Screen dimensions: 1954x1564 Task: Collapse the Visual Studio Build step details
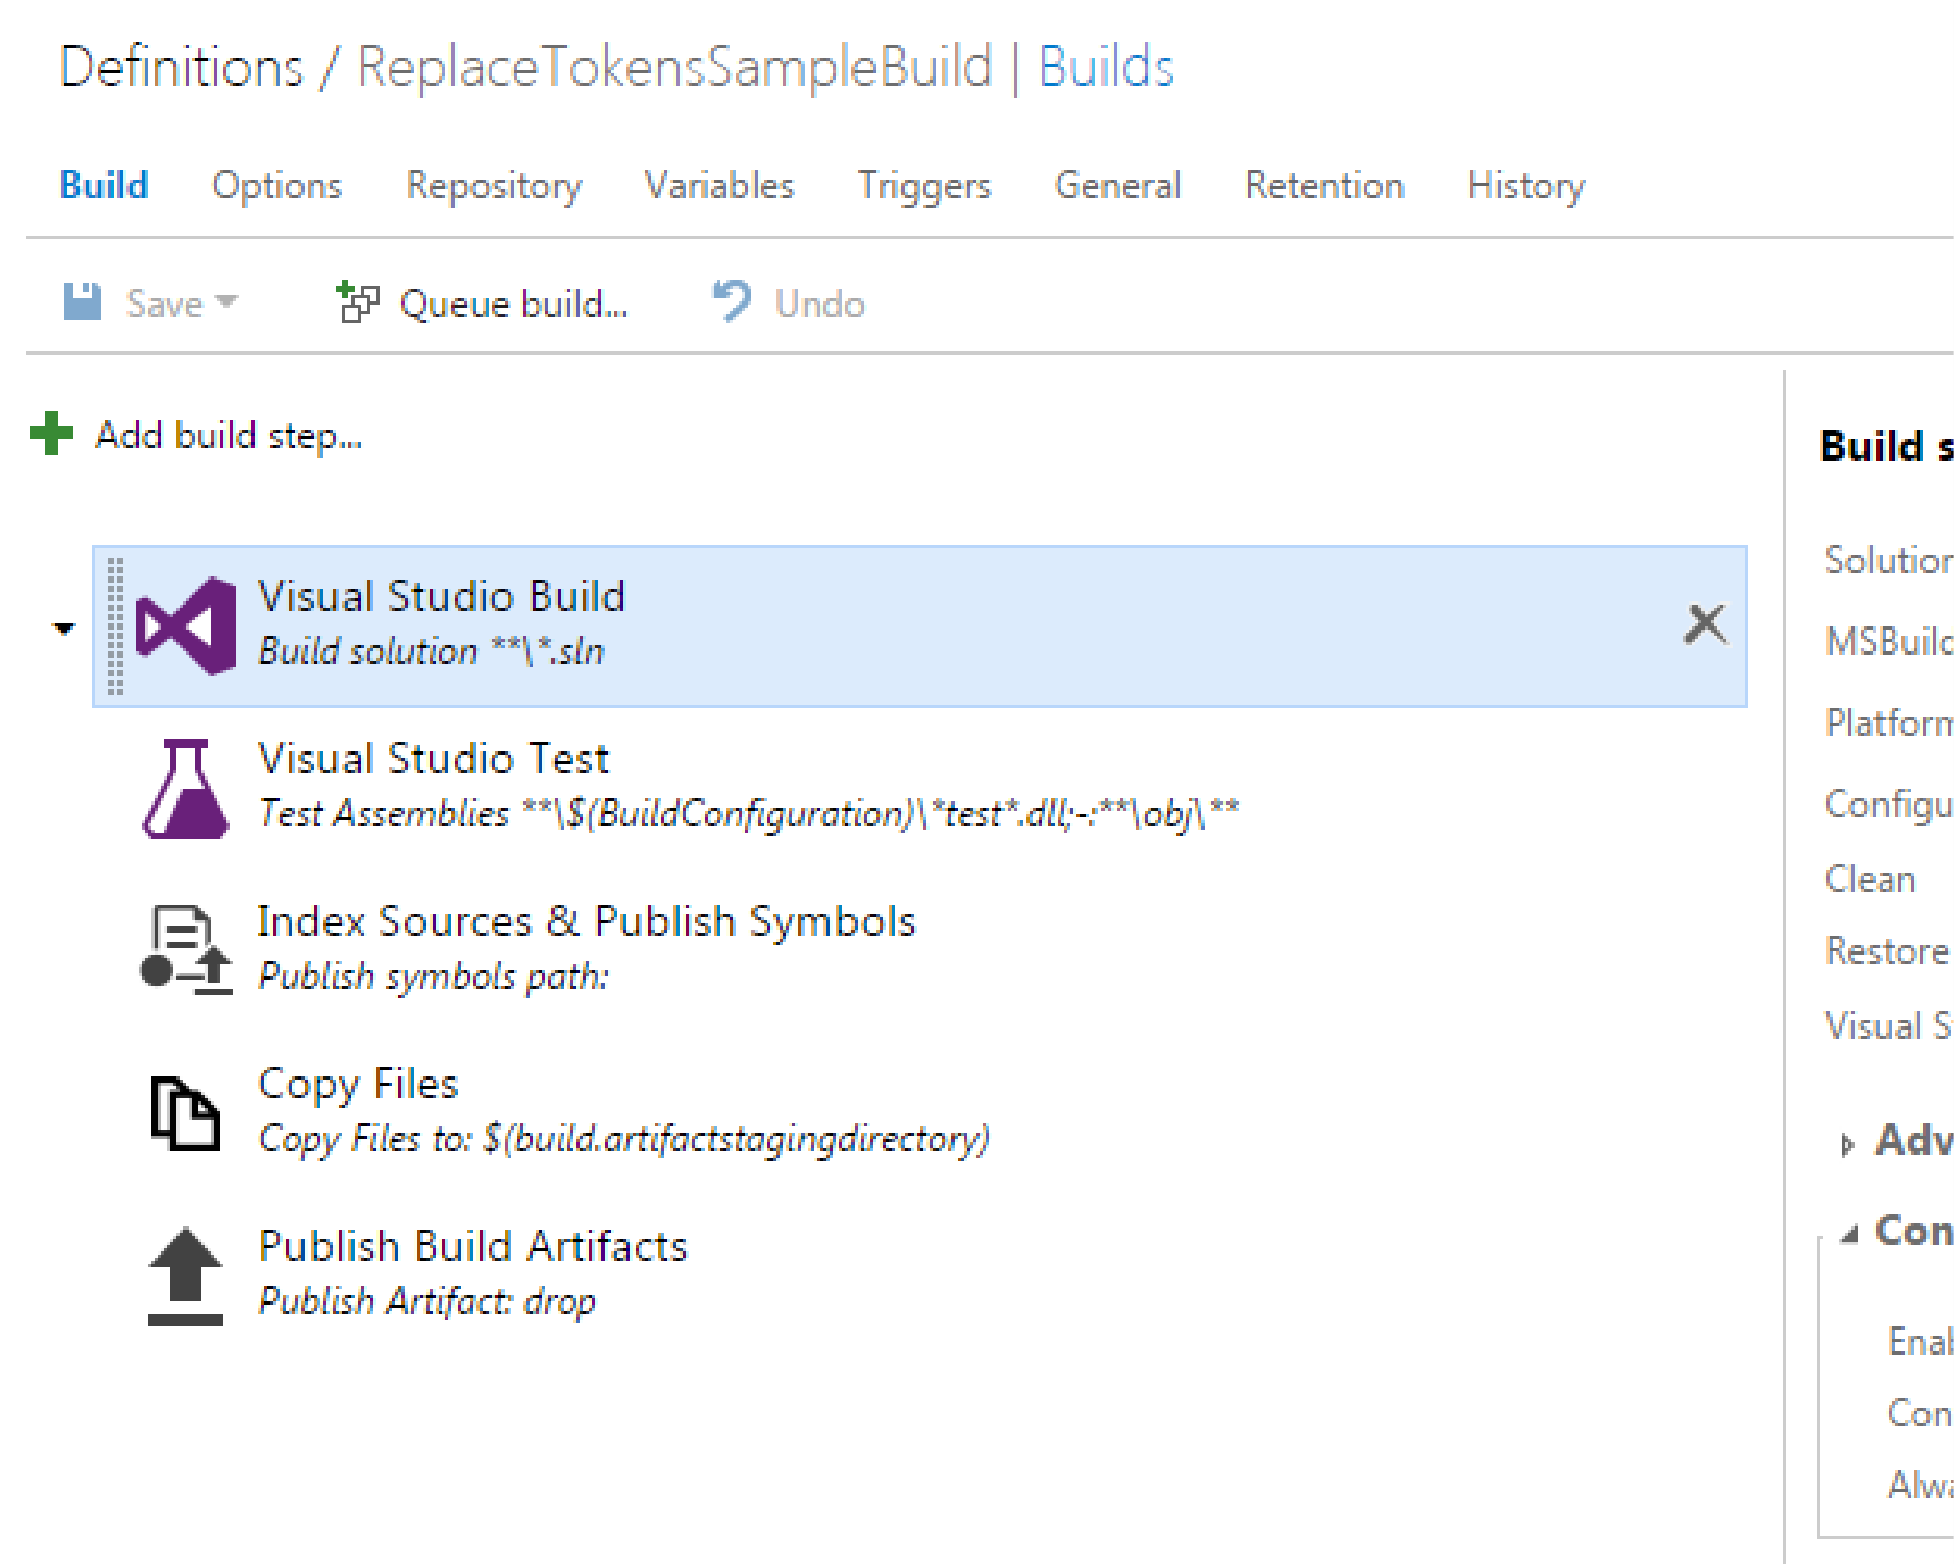point(64,628)
